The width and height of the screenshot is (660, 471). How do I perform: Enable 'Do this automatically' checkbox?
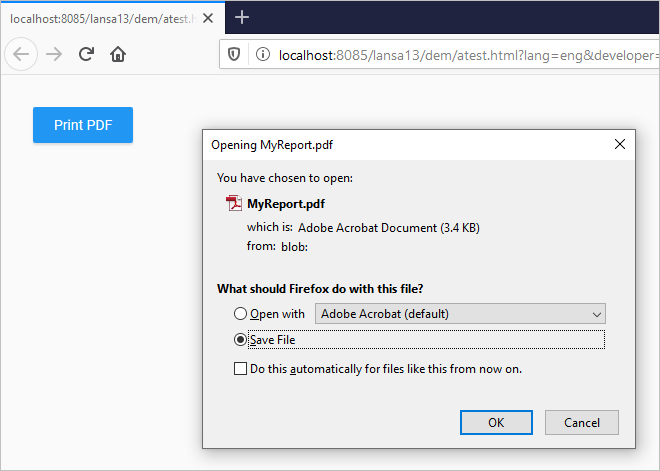click(x=240, y=369)
